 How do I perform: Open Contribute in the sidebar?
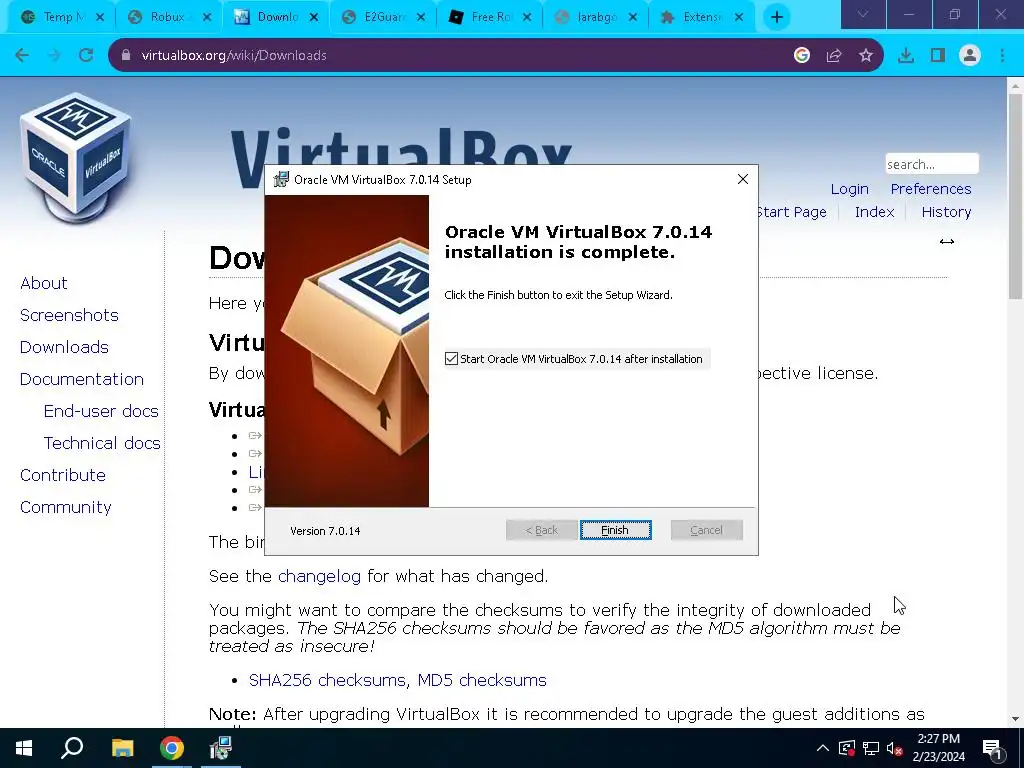(x=63, y=475)
